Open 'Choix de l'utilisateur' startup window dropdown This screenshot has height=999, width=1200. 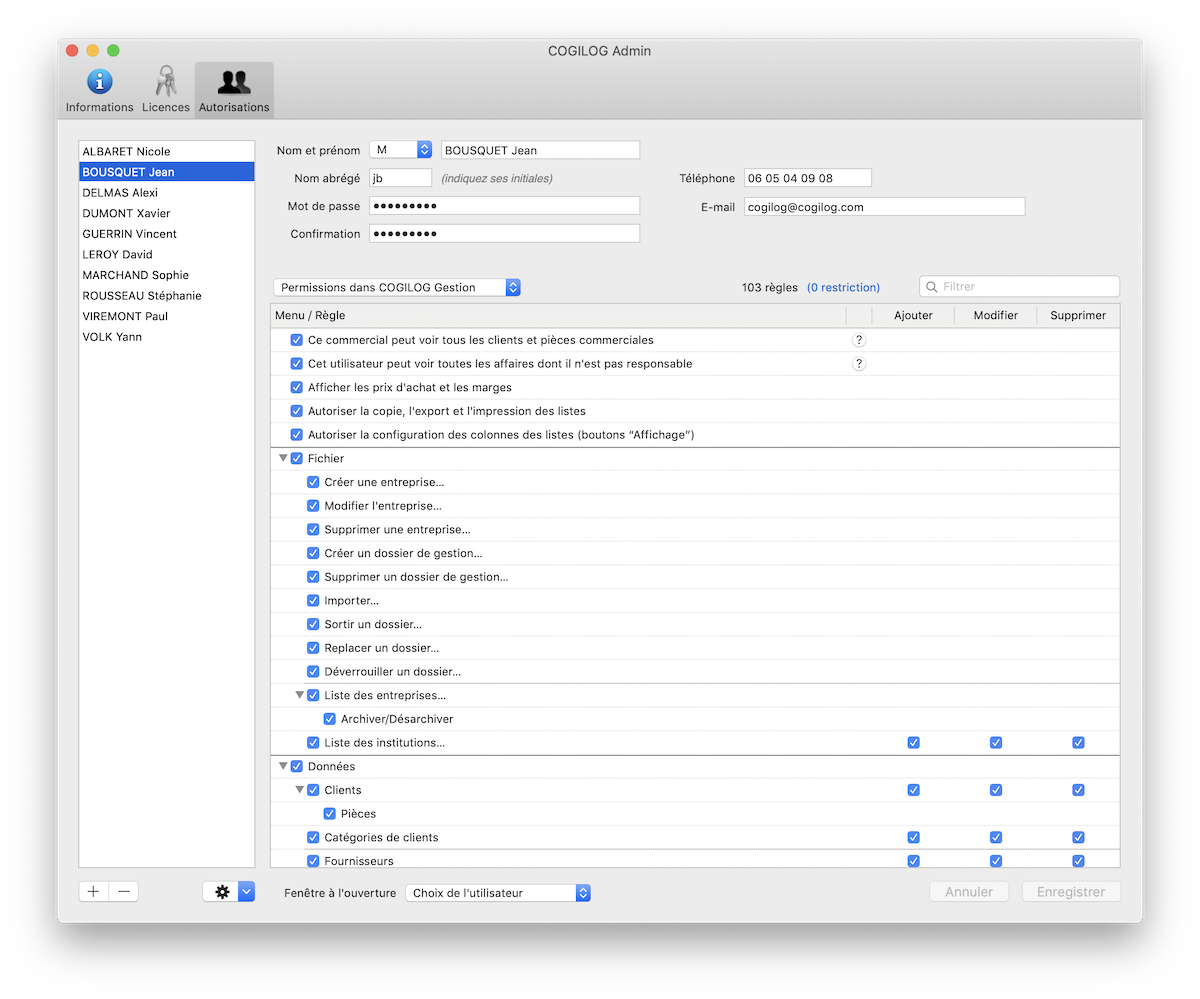(498, 893)
